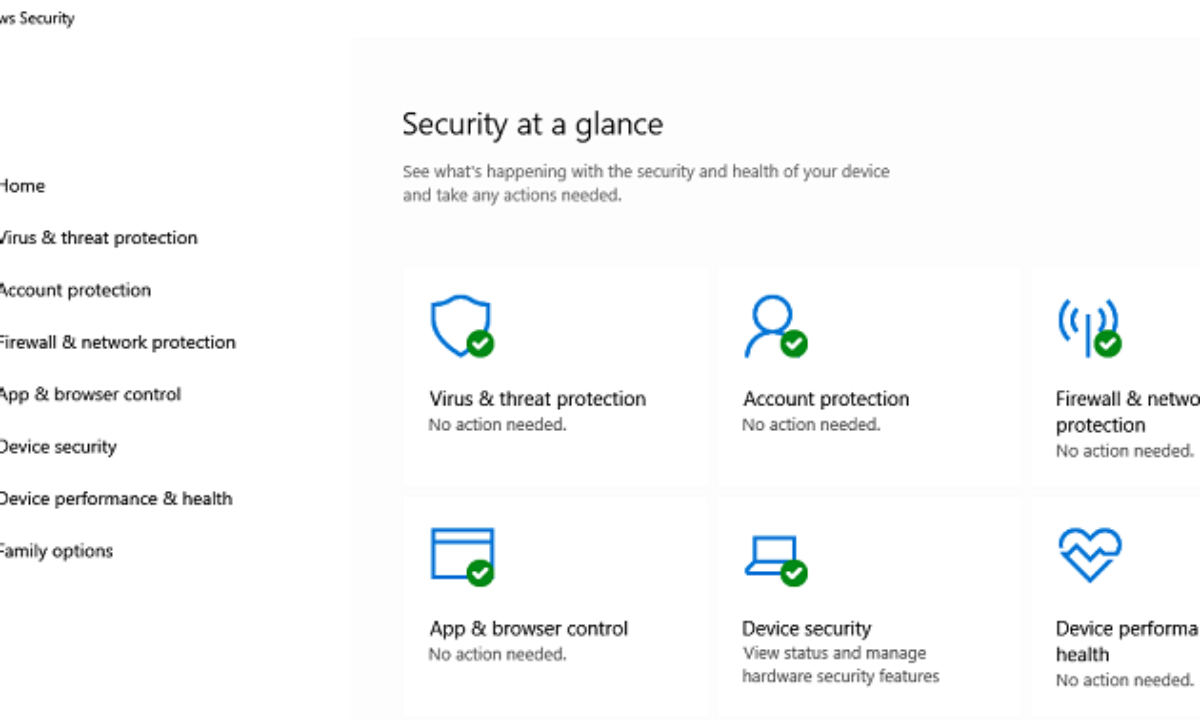Go to Account protection in sidebar
Screen dimensions: 1200x720
(x=75, y=290)
